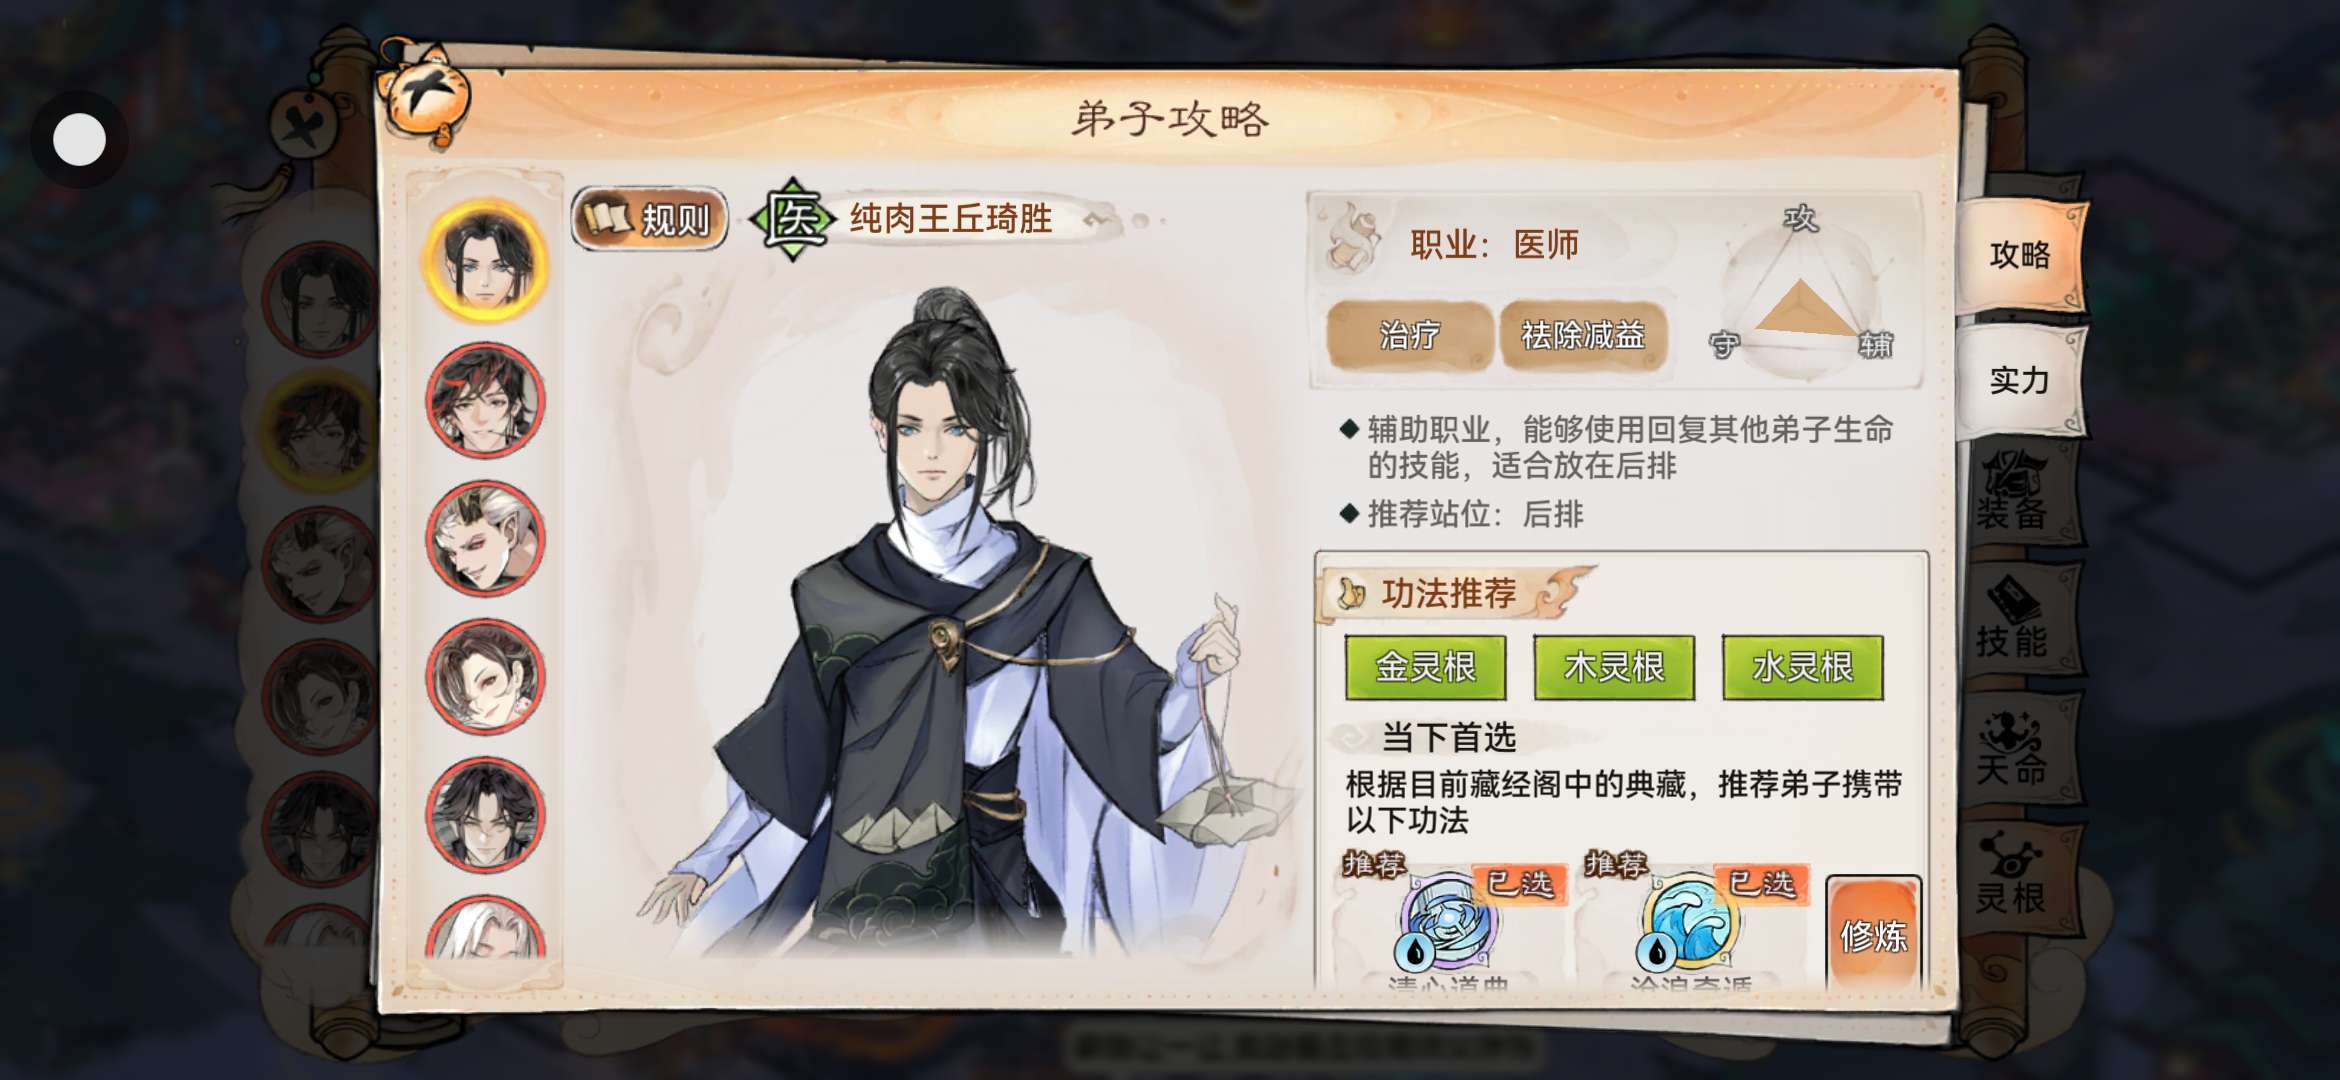Open the 灵根 spirit root side tab
This screenshot has width=2340, height=1080.
2012,876
